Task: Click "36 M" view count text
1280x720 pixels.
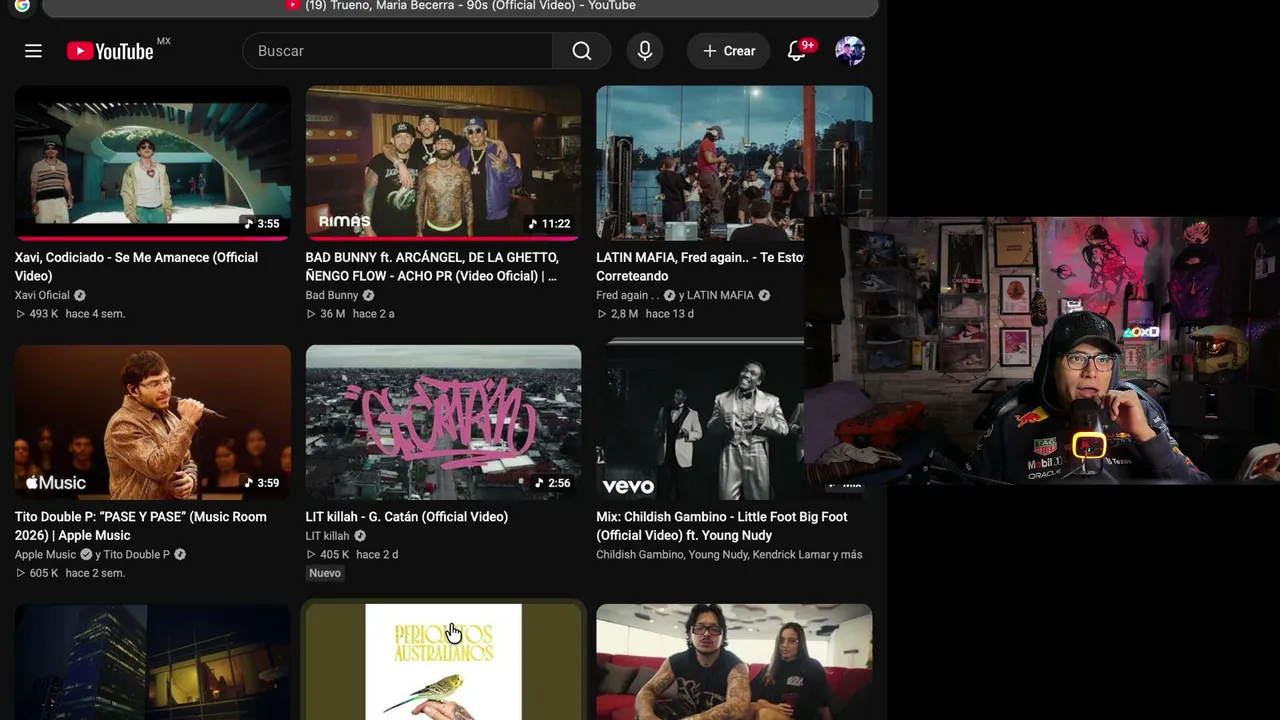Action: point(333,314)
